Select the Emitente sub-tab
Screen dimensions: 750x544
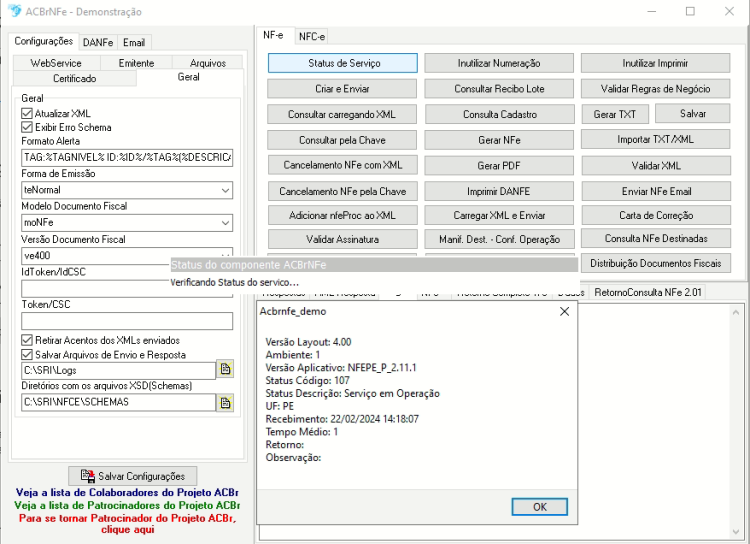[x=136, y=63]
